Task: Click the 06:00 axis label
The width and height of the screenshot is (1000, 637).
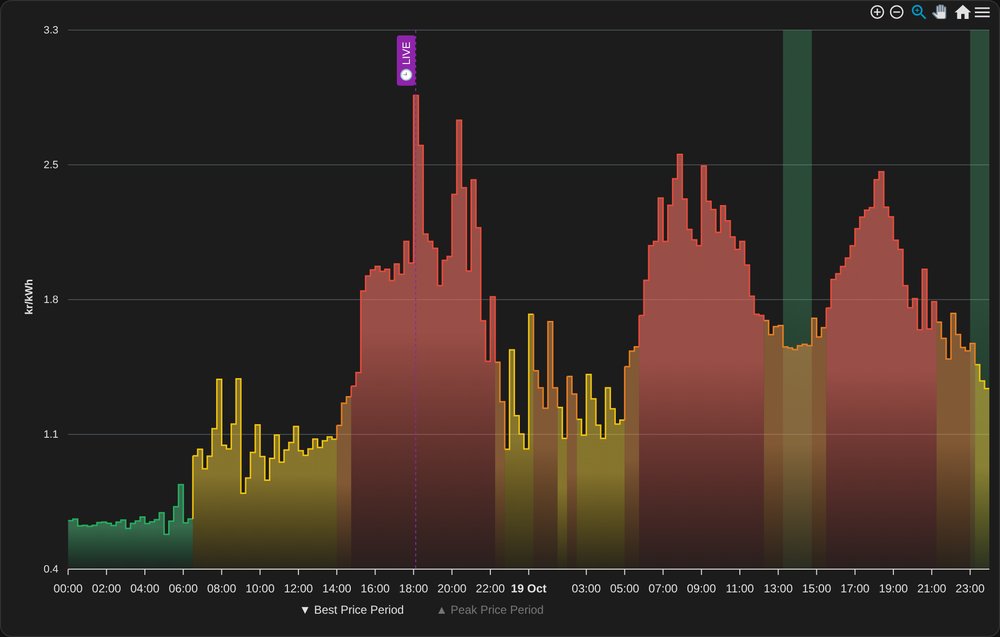Action: [x=183, y=589]
